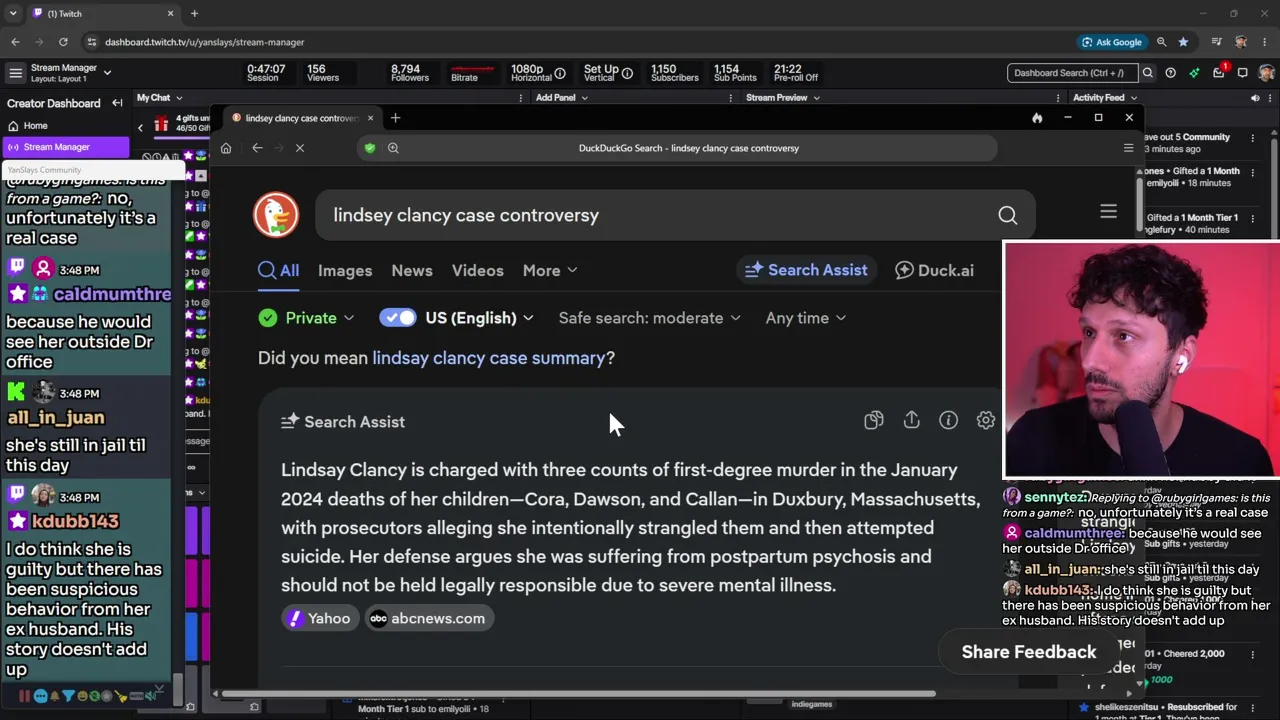Click the Ask Google button
Screen dimensions: 1280x720
(1111, 42)
